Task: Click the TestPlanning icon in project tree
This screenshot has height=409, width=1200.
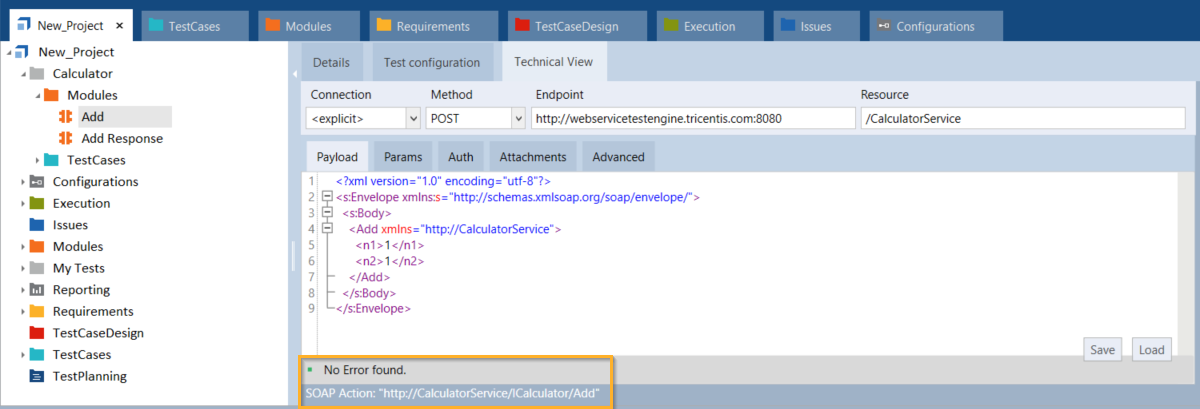Action: (37, 376)
